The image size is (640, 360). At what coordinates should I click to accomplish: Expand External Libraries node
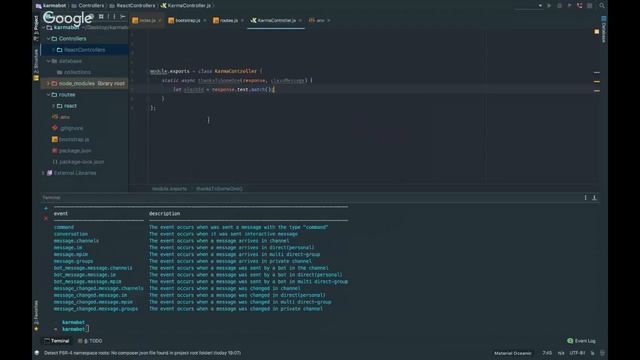click(x=43, y=173)
